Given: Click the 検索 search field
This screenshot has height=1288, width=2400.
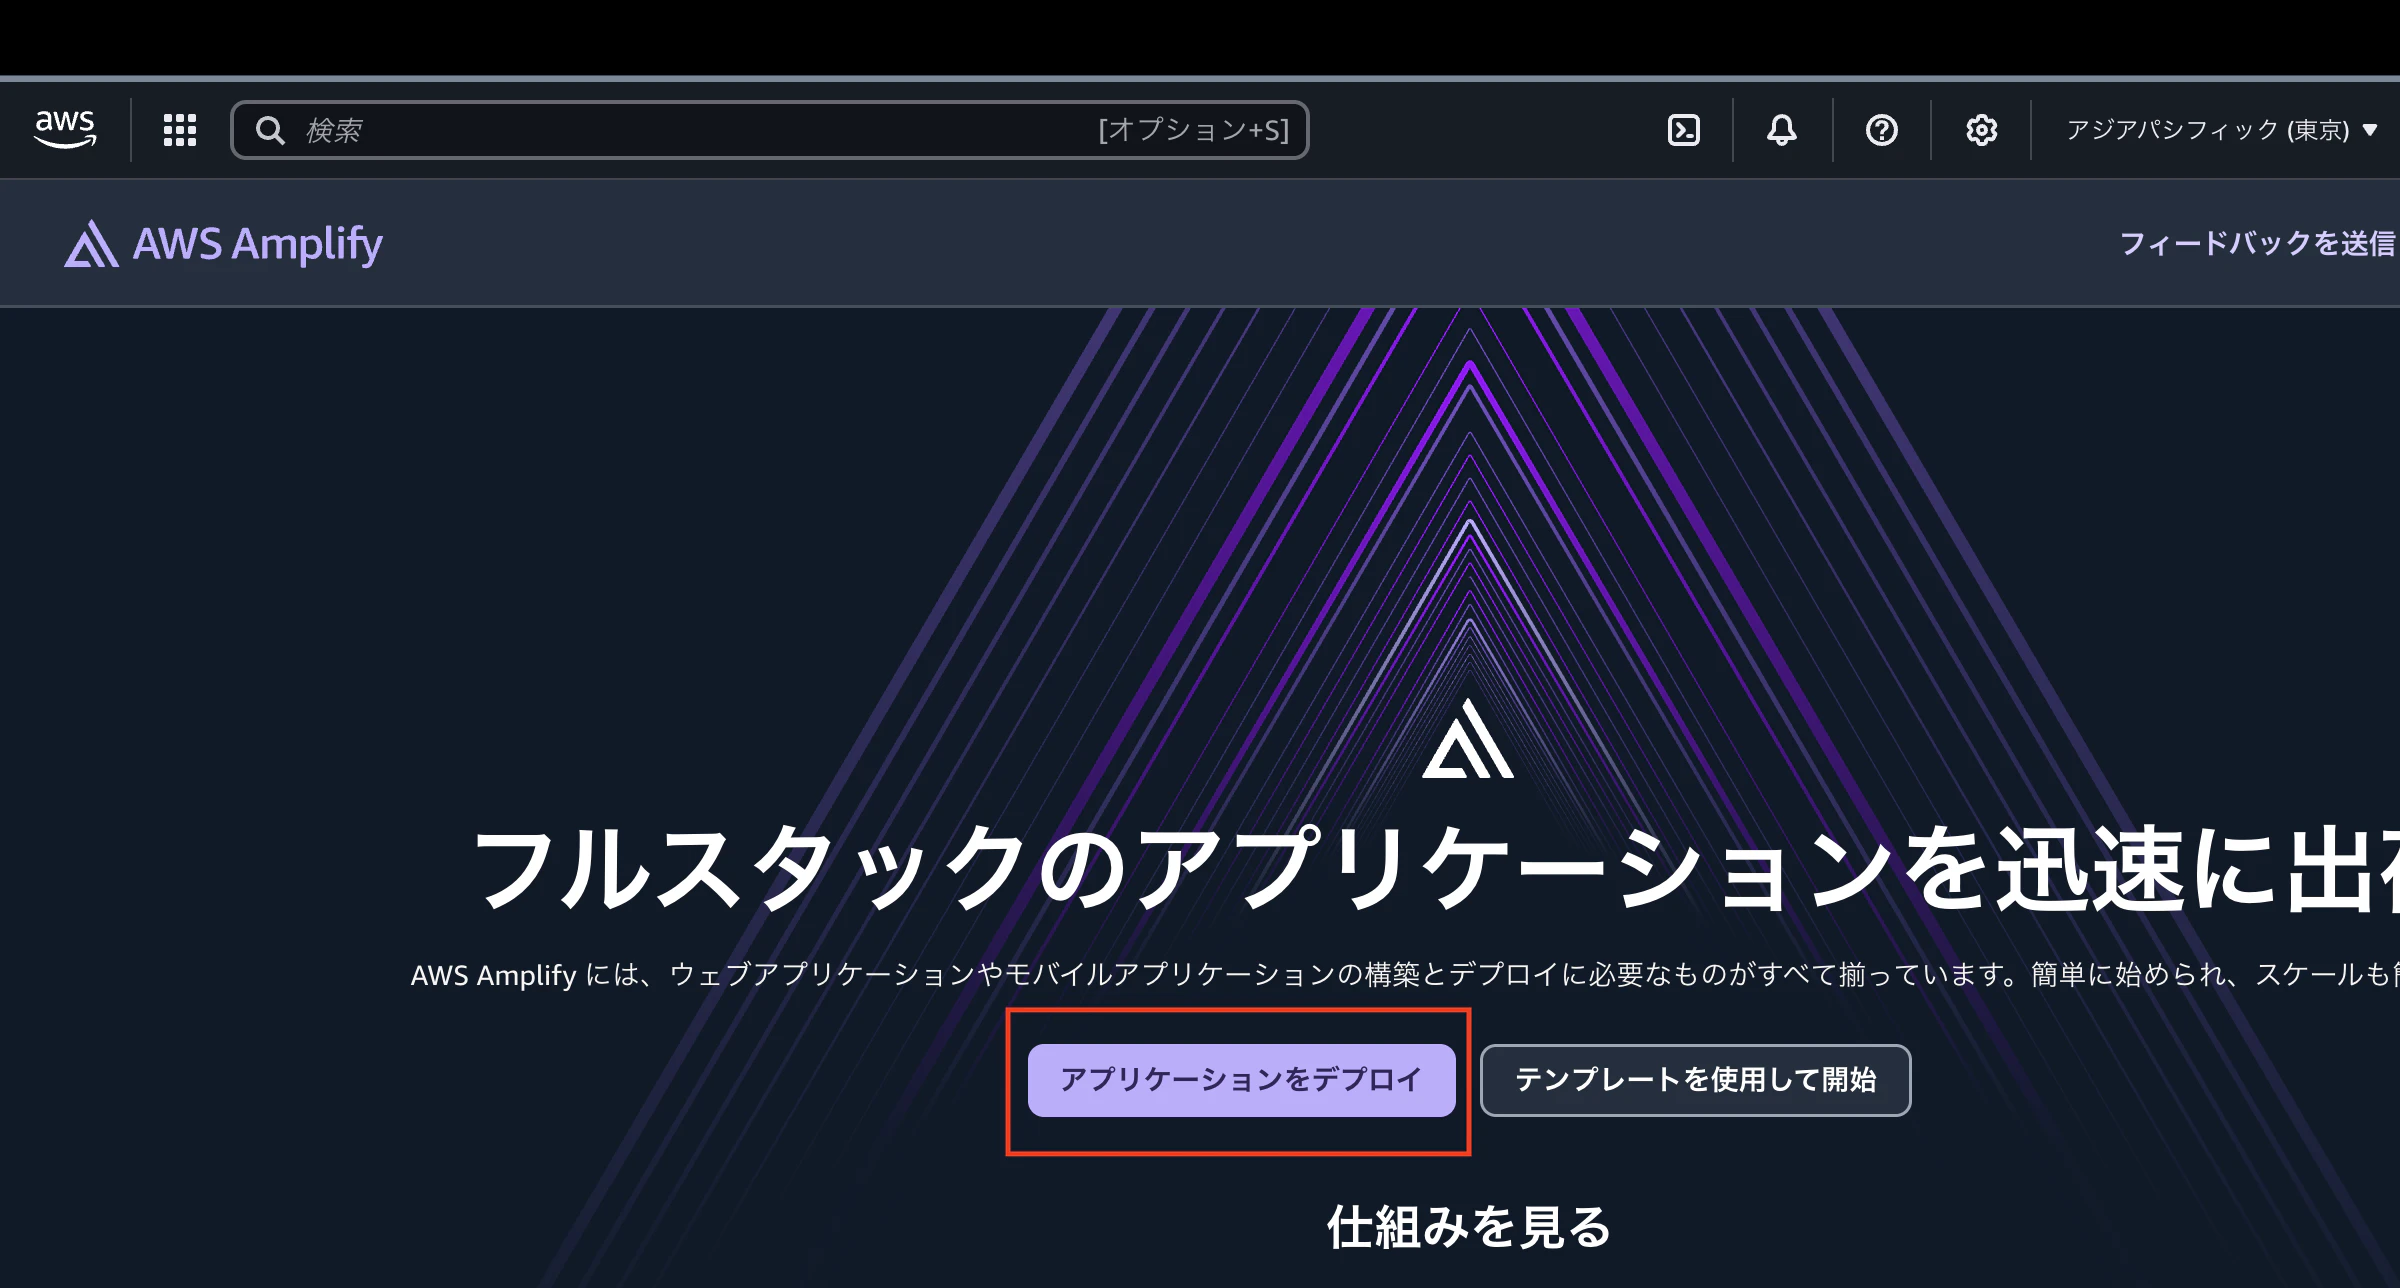Looking at the screenshot, I should pyautogui.click(x=769, y=130).
